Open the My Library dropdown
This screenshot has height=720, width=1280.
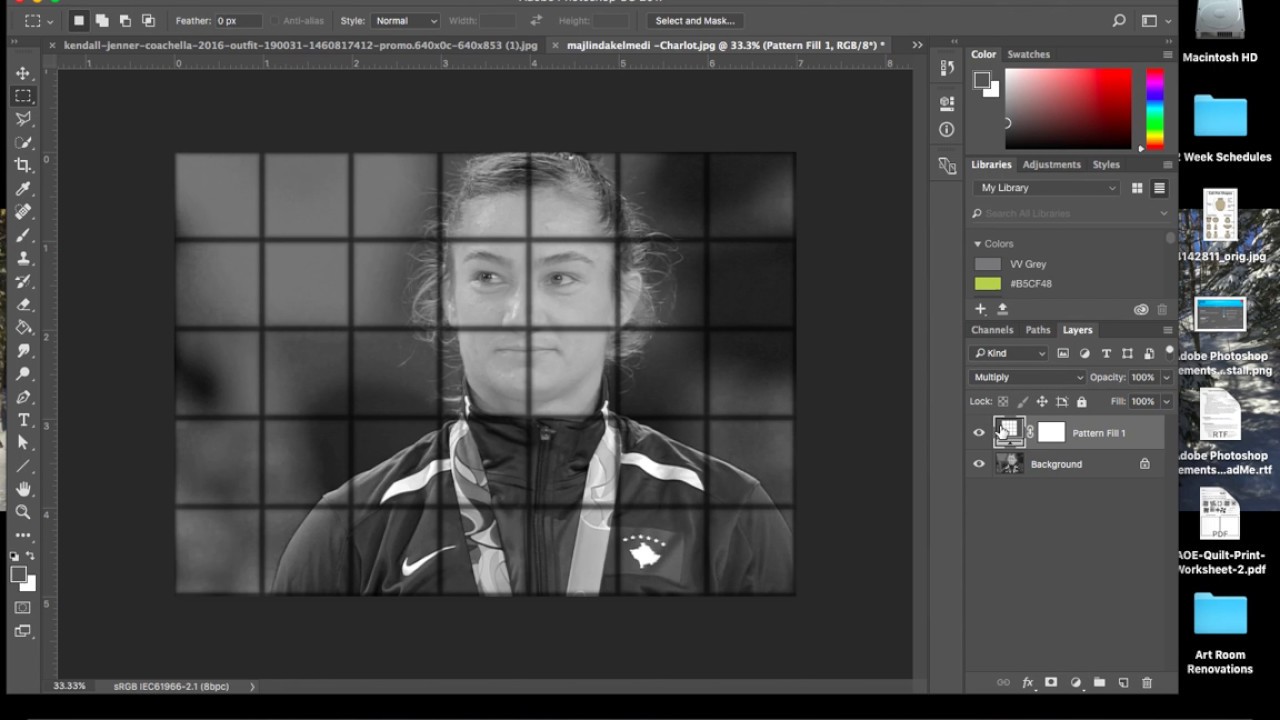[1047, 188]
